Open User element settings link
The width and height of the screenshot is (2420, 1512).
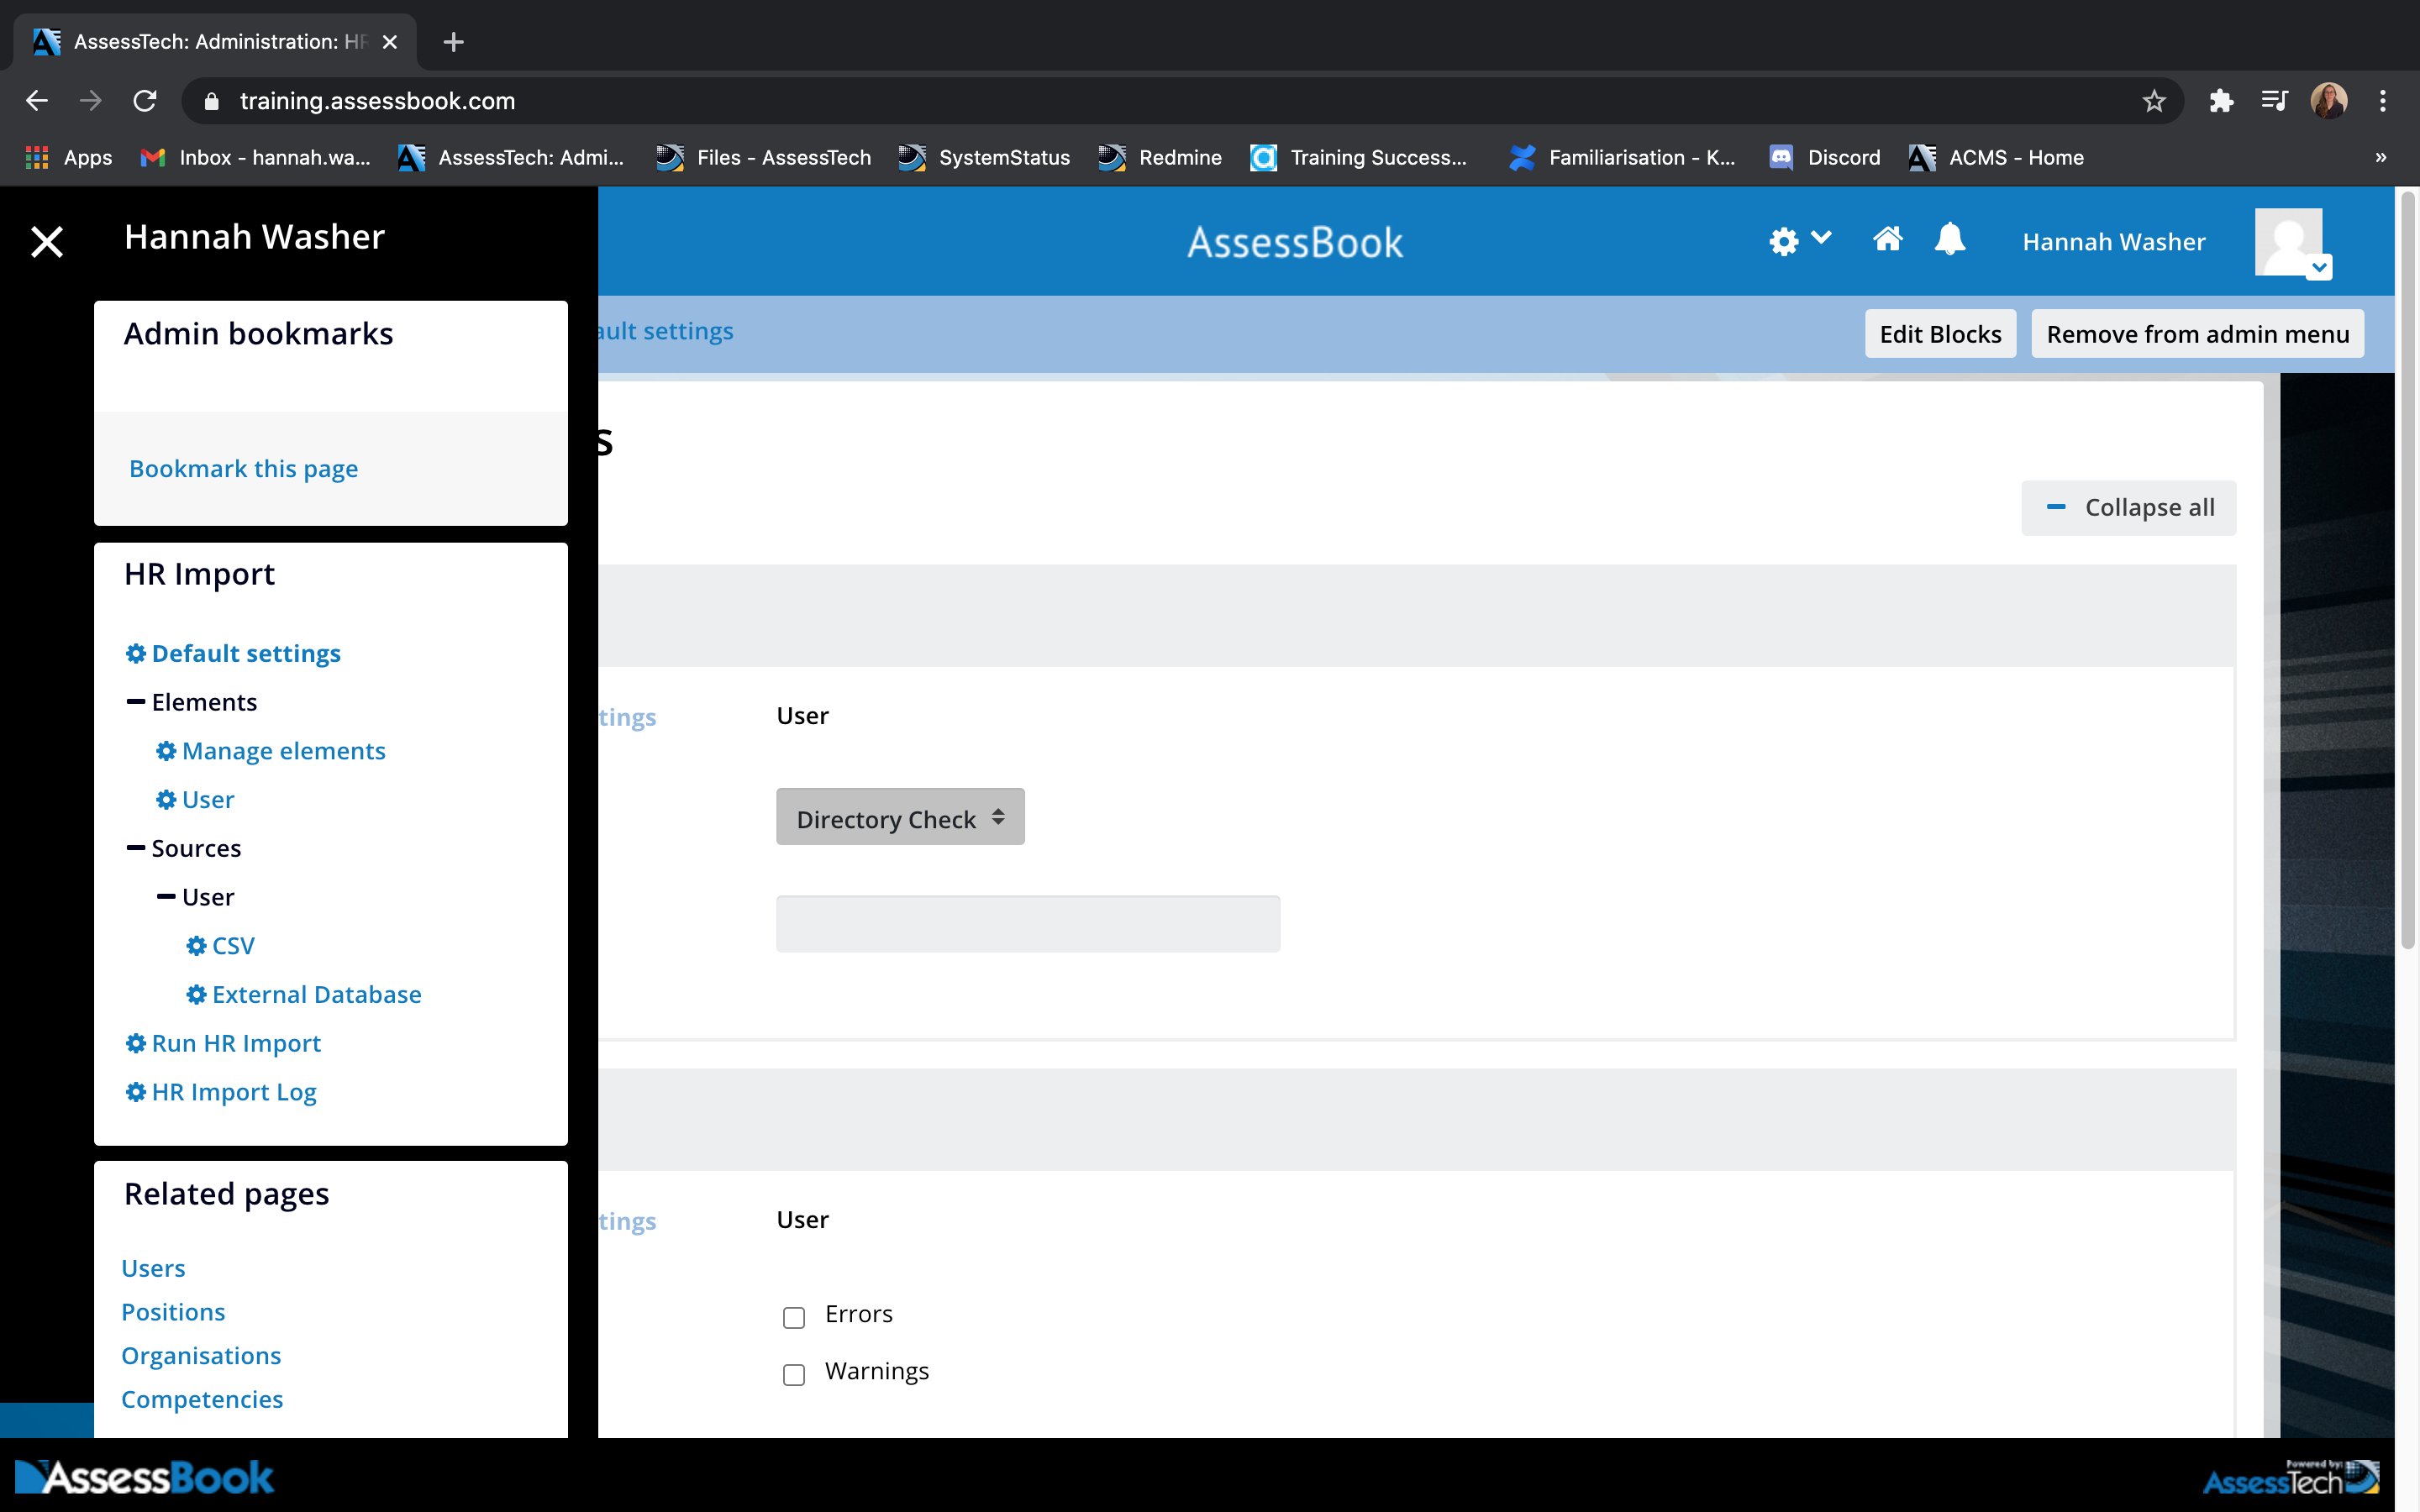click(x=208, y=800)
